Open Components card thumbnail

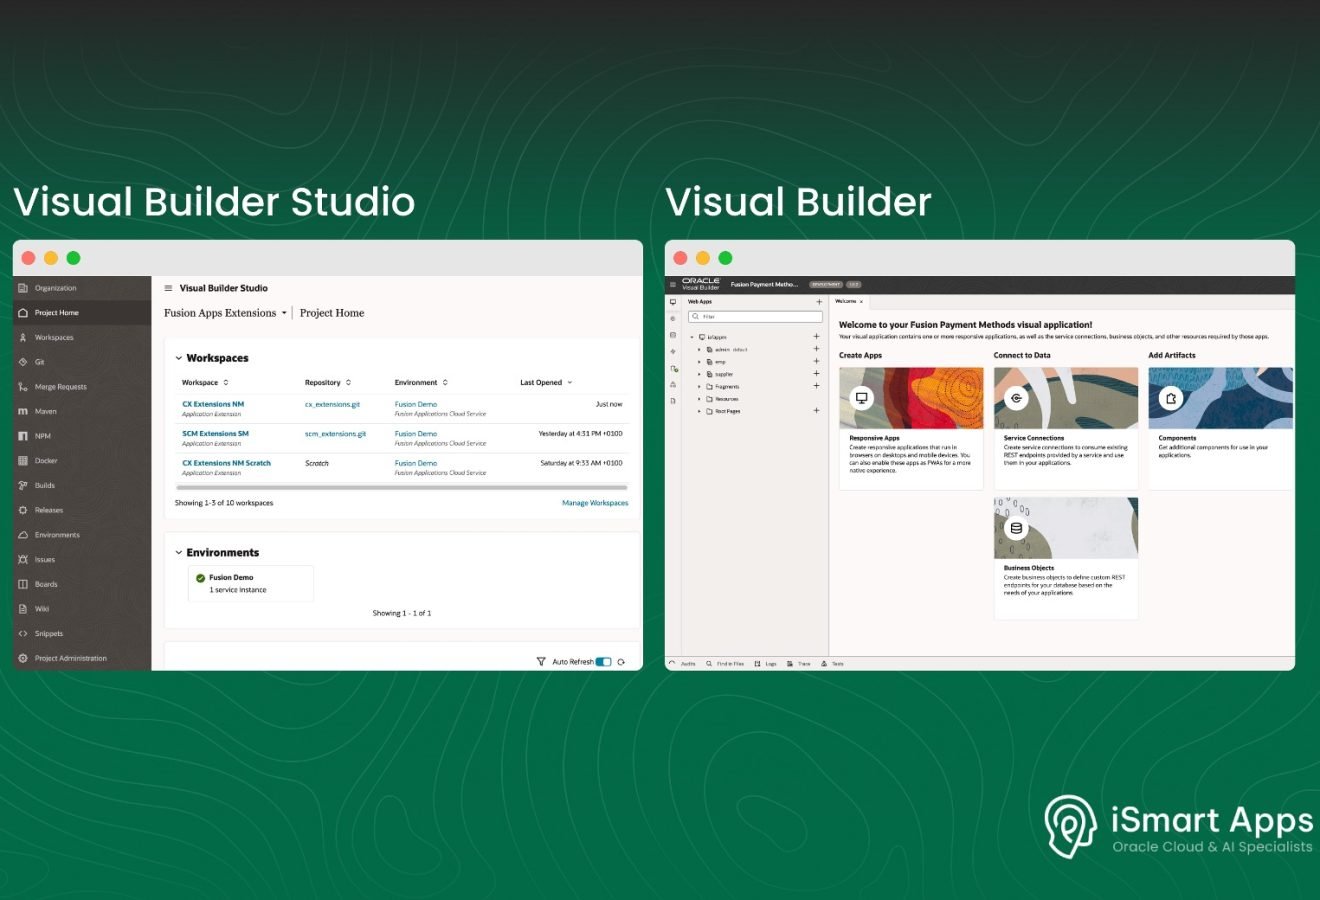click(x=1220, y=398)
